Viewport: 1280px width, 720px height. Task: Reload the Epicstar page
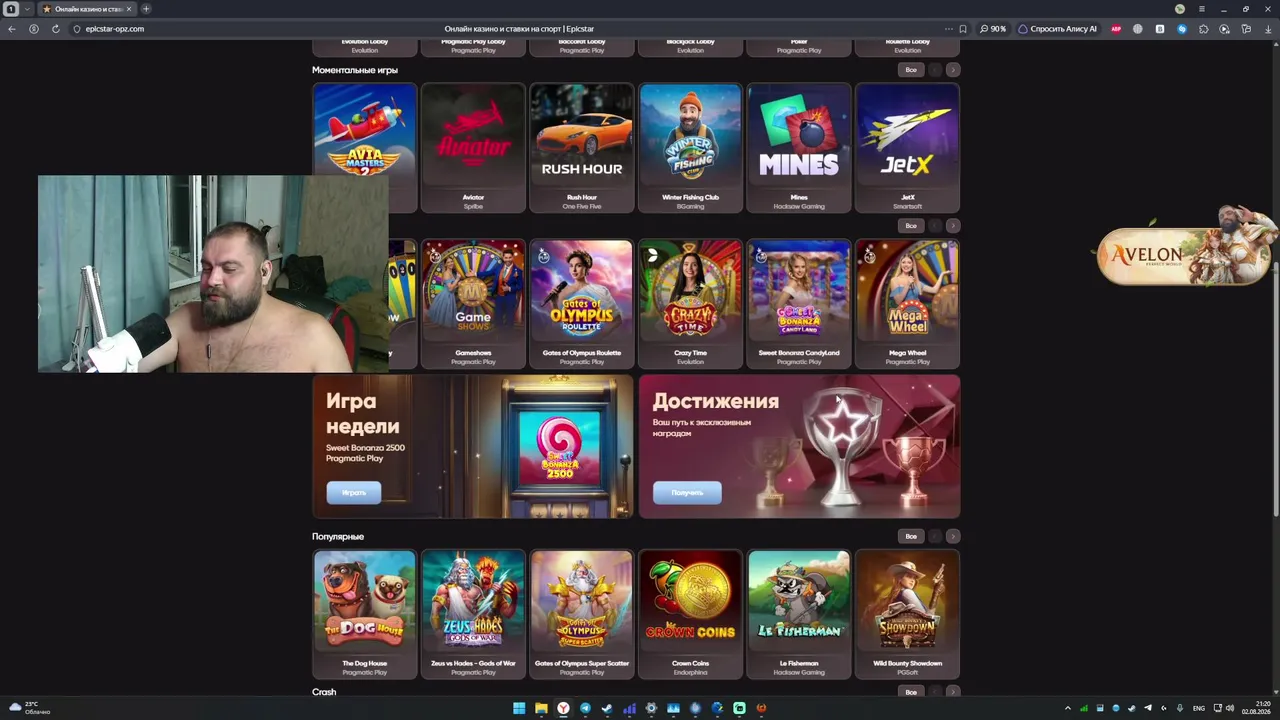point(55,29)
